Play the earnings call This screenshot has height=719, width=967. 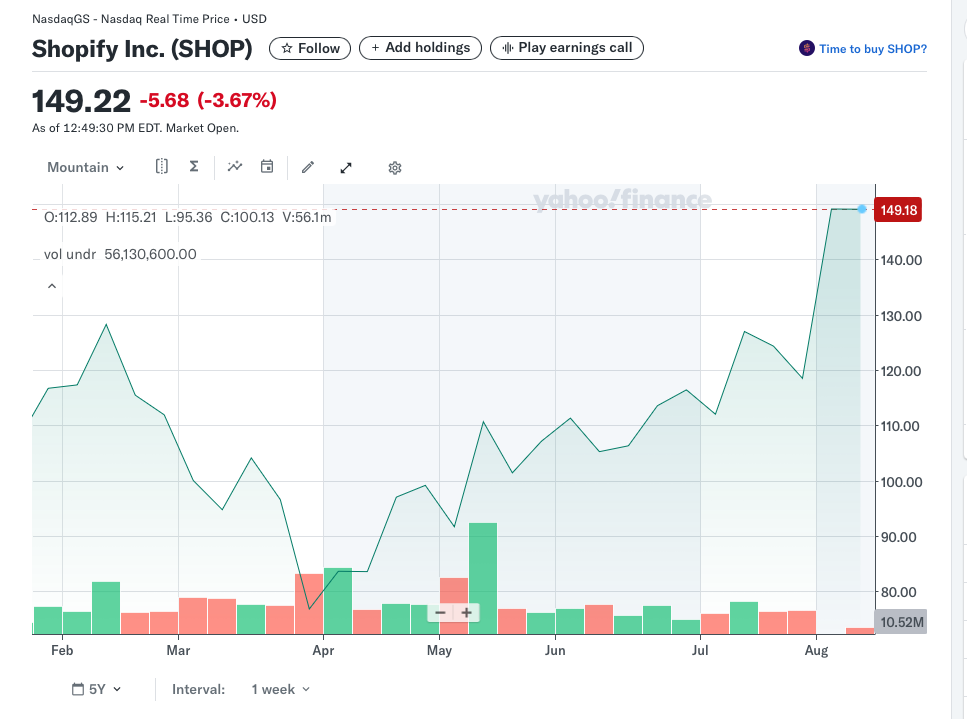[x=567, y=48]
